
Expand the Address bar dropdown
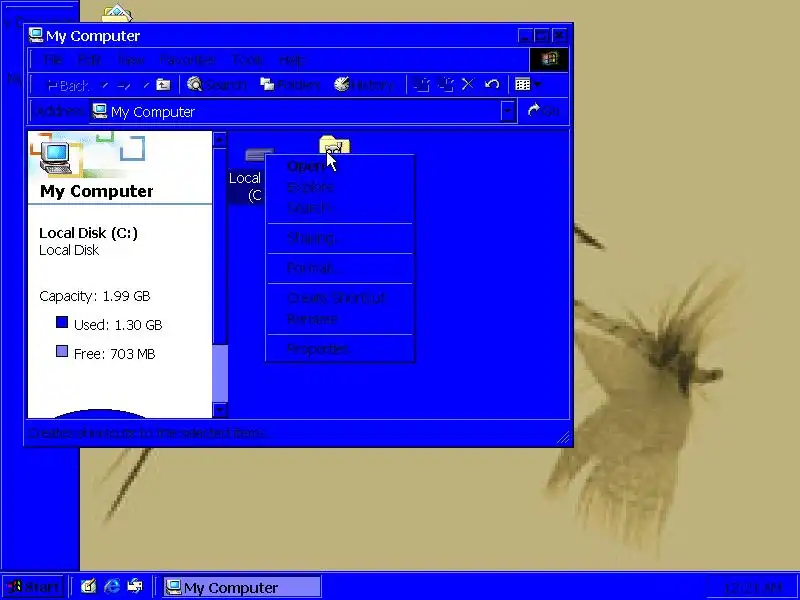pos(507,111)
